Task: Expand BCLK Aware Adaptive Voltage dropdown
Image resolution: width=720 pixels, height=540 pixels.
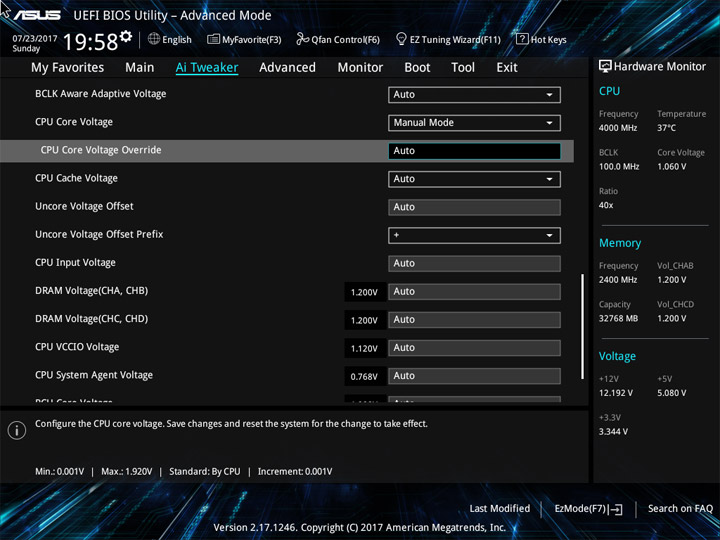Action: tap(474, 95)
